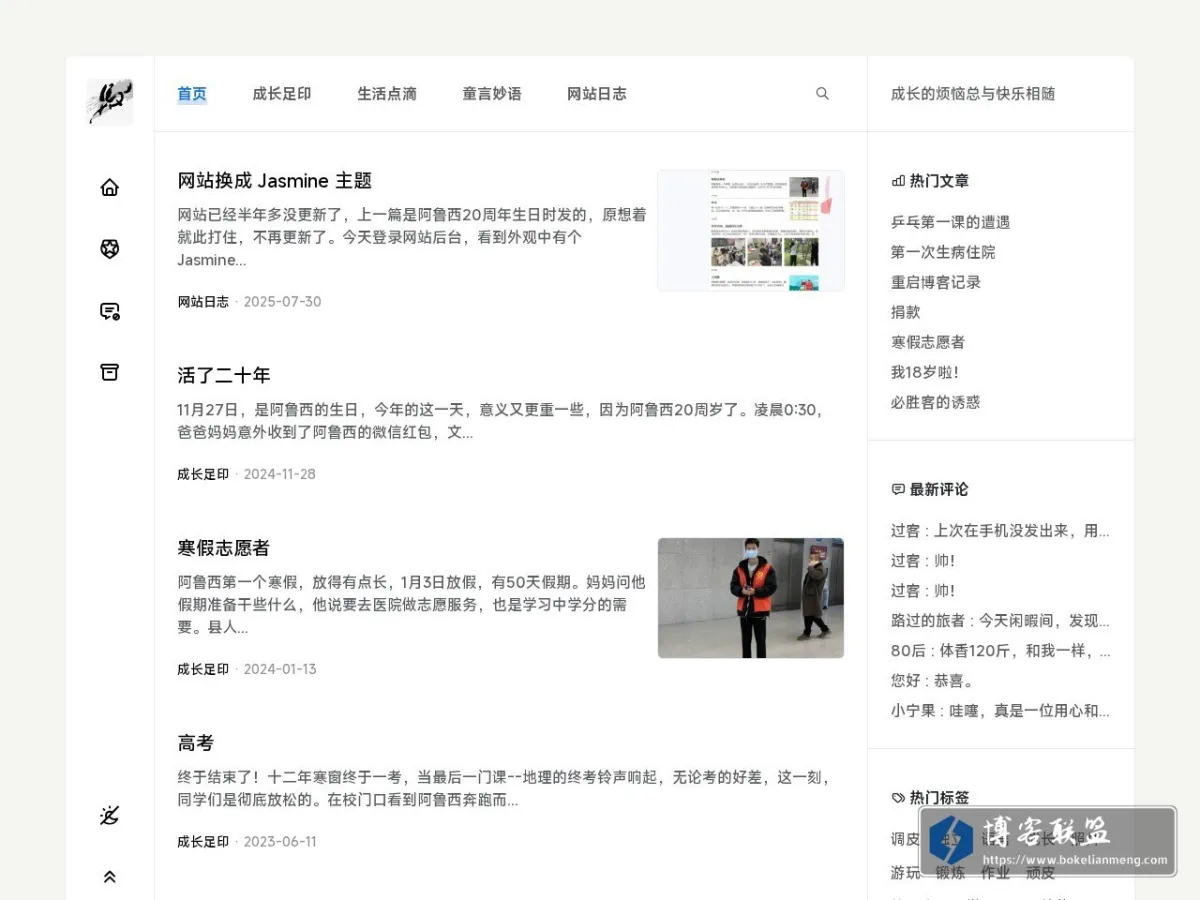1200x900 pixels.
Task: Select the 生活点滴 nav tab
Action: coord(387,94)
